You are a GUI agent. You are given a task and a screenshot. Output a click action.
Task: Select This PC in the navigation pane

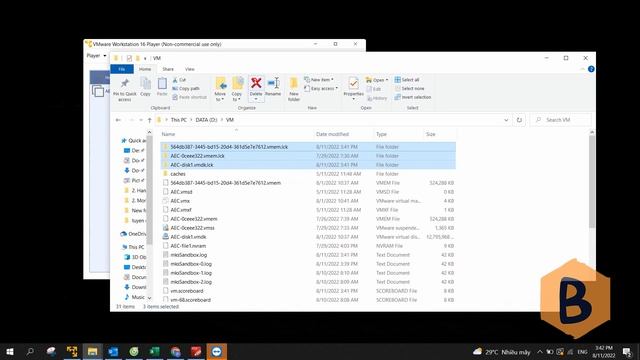tap(133, 247)
